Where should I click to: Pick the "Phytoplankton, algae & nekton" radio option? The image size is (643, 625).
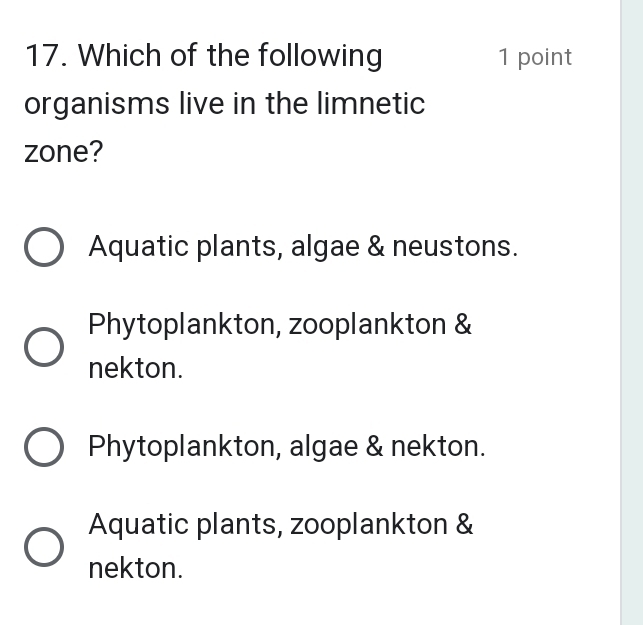pyautogui.click(x=44, y=447)
